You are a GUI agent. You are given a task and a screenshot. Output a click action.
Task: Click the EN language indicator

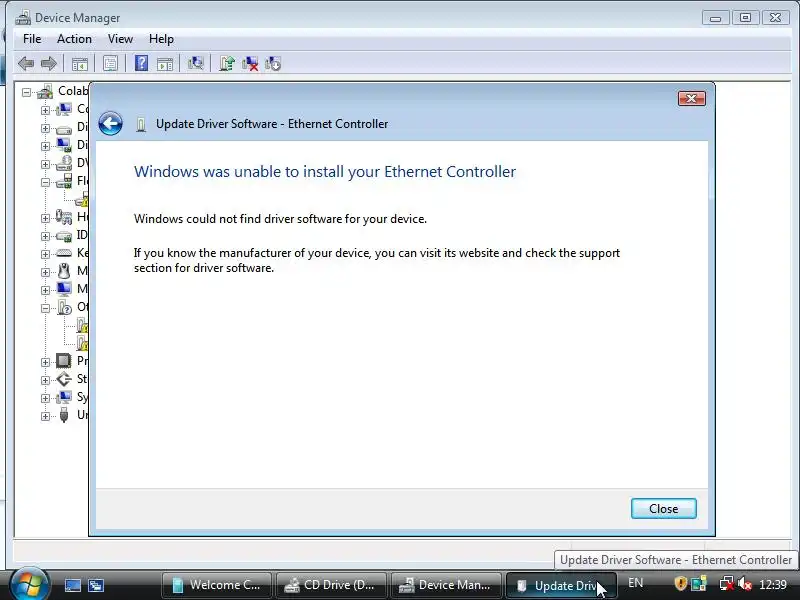(635, 583)
